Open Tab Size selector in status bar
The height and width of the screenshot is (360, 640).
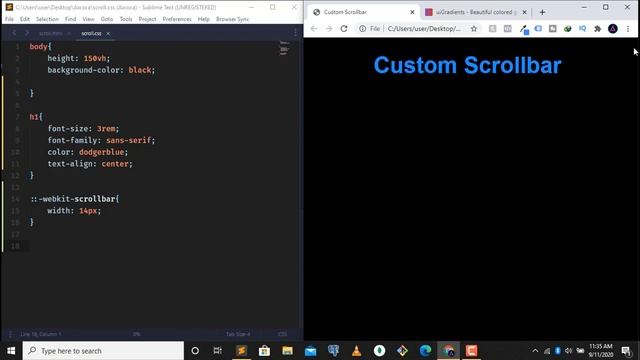238,334
